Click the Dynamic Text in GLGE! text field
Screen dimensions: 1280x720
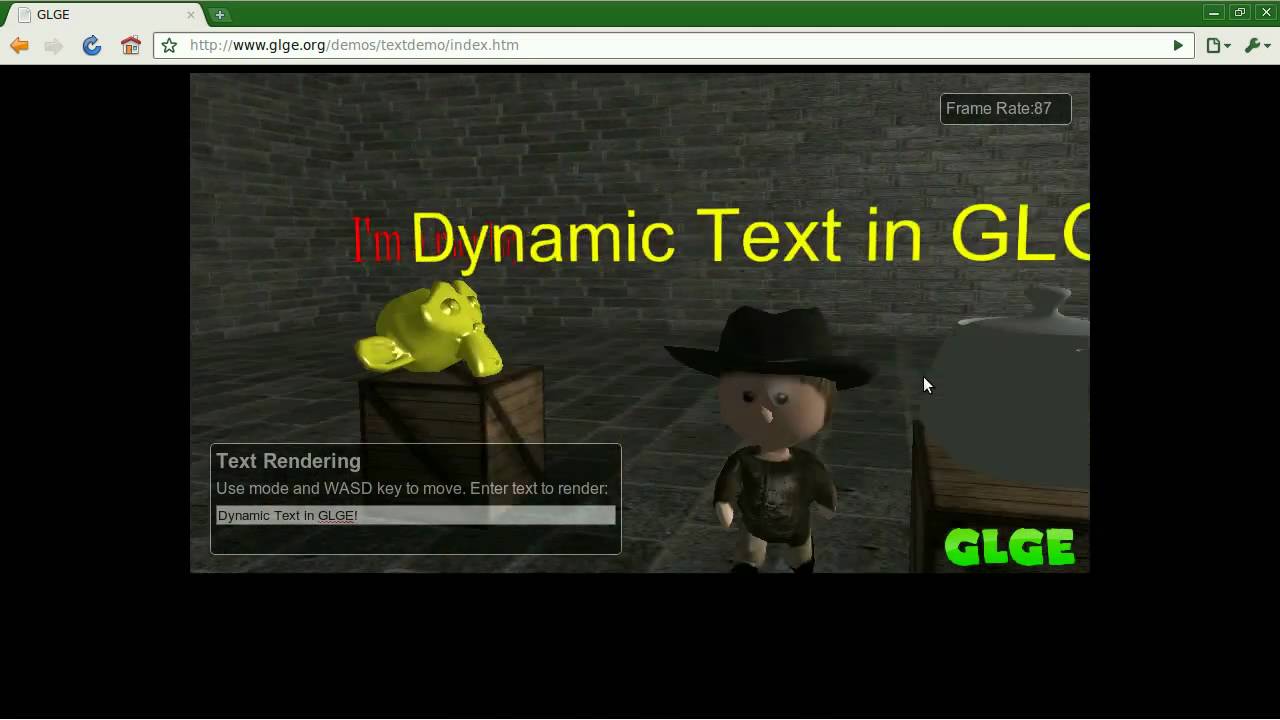pos(416,515)
